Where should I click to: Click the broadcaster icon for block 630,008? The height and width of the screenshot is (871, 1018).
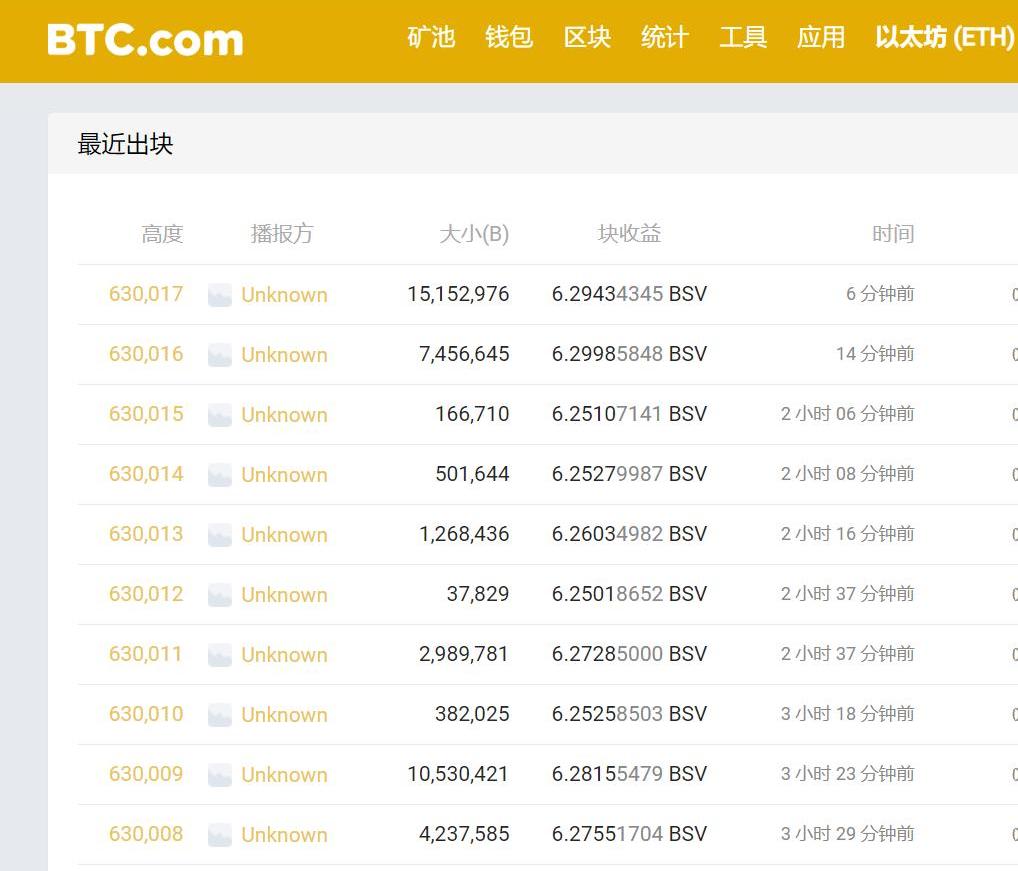(x=220, y=835)
